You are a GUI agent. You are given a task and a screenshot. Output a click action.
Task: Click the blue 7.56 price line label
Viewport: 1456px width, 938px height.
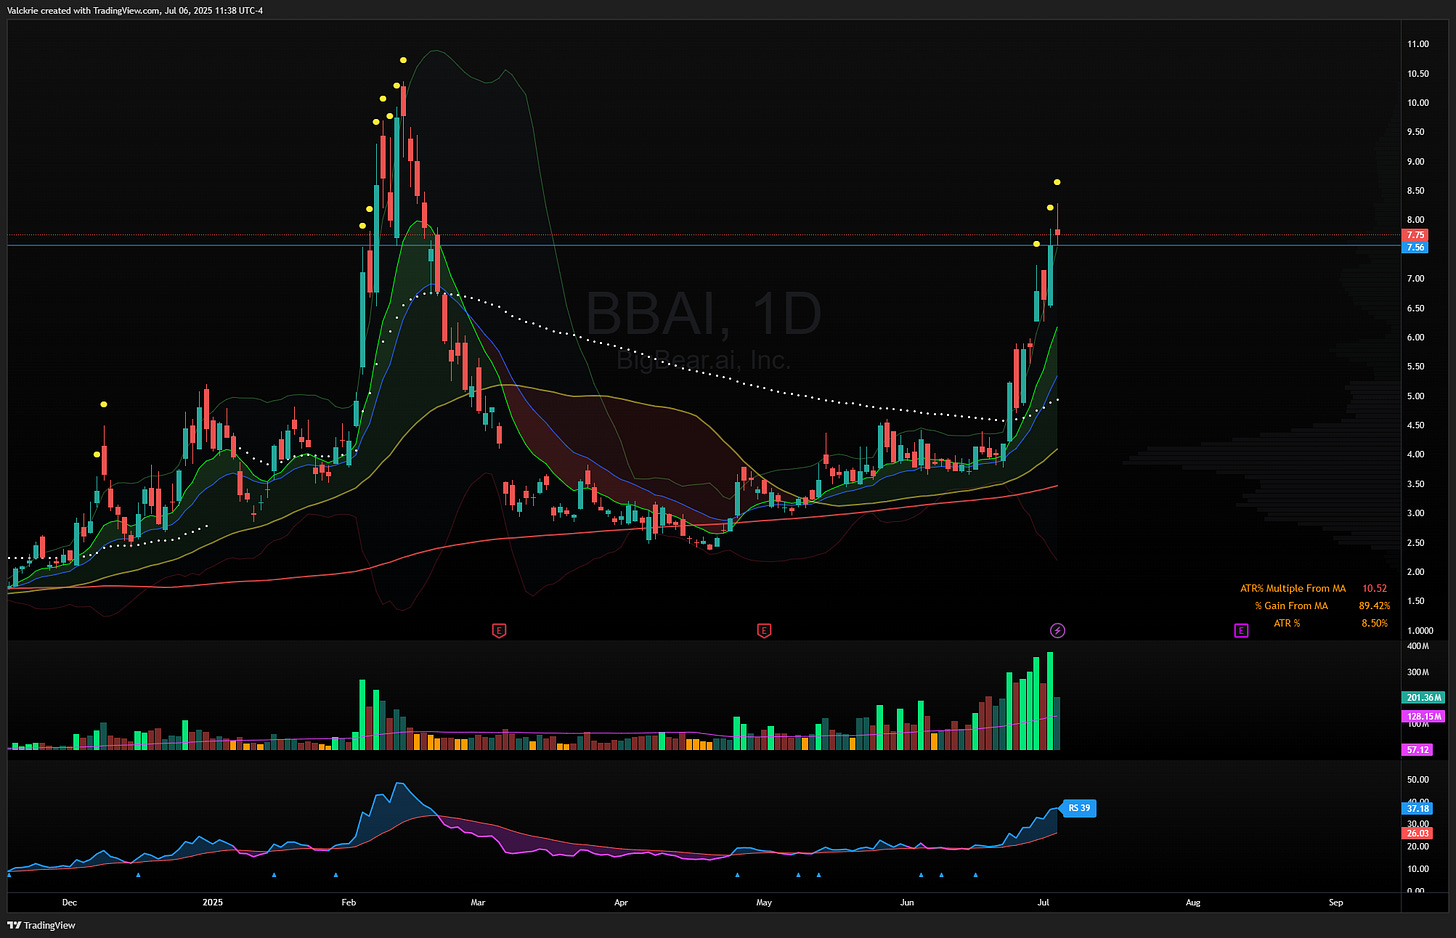point(1416,247)
